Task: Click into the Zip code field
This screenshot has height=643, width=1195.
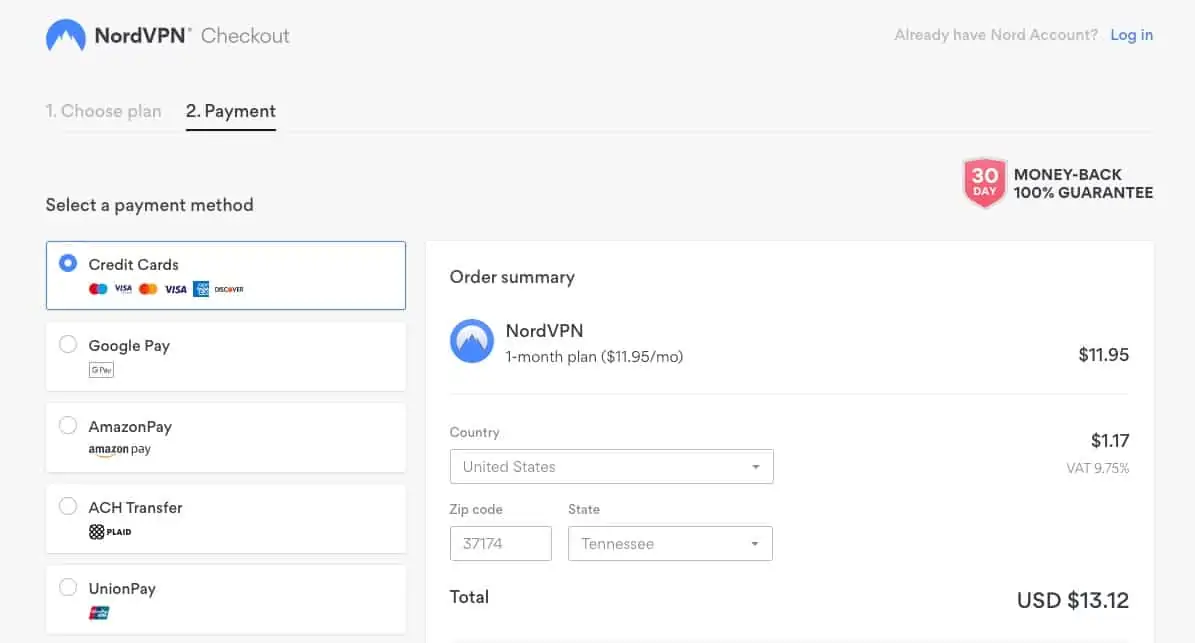Action: pos(500,544)
